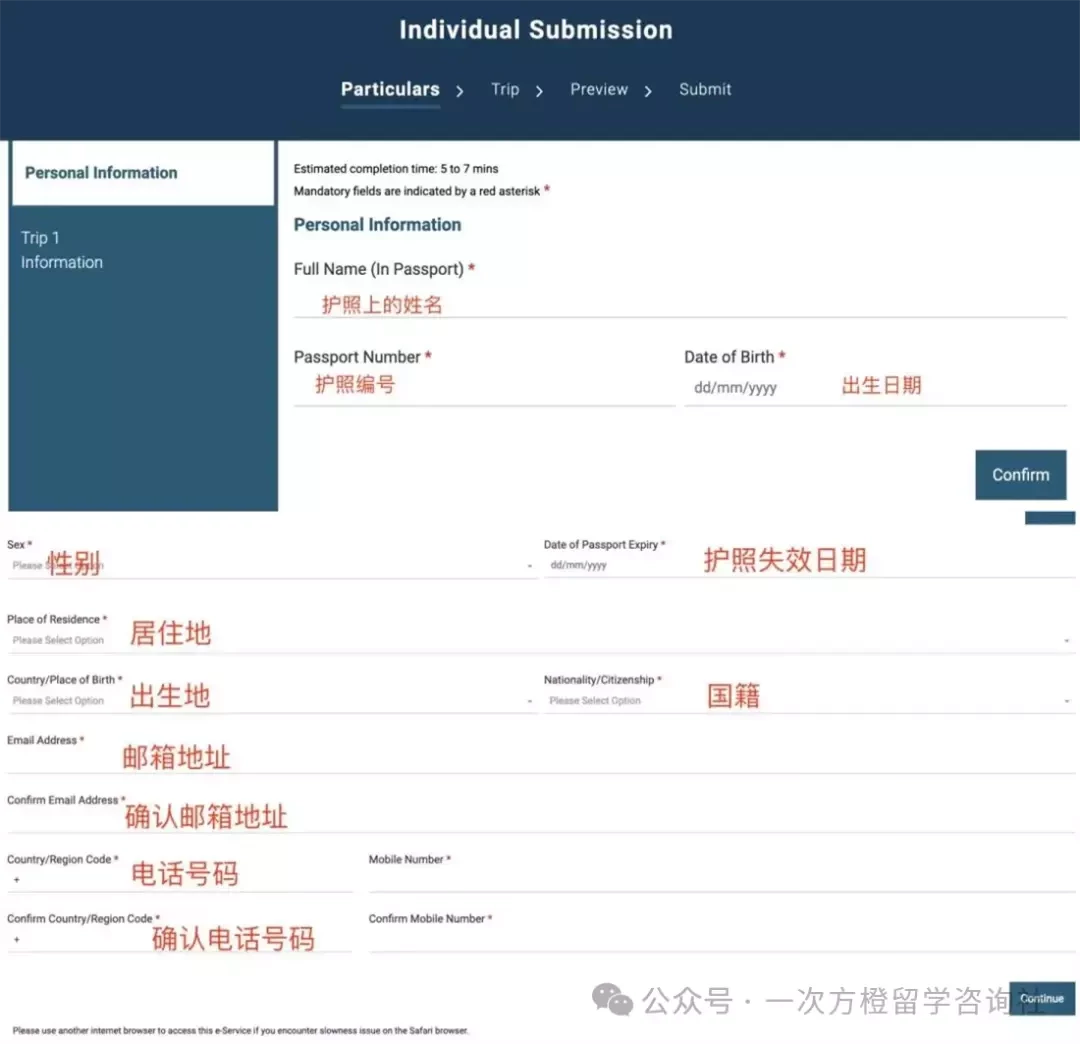The image size is (1080, 1044).
Task: Expand Country/Place of Birth dropdown
Action: pyautogui.click(x=272, y=701)
